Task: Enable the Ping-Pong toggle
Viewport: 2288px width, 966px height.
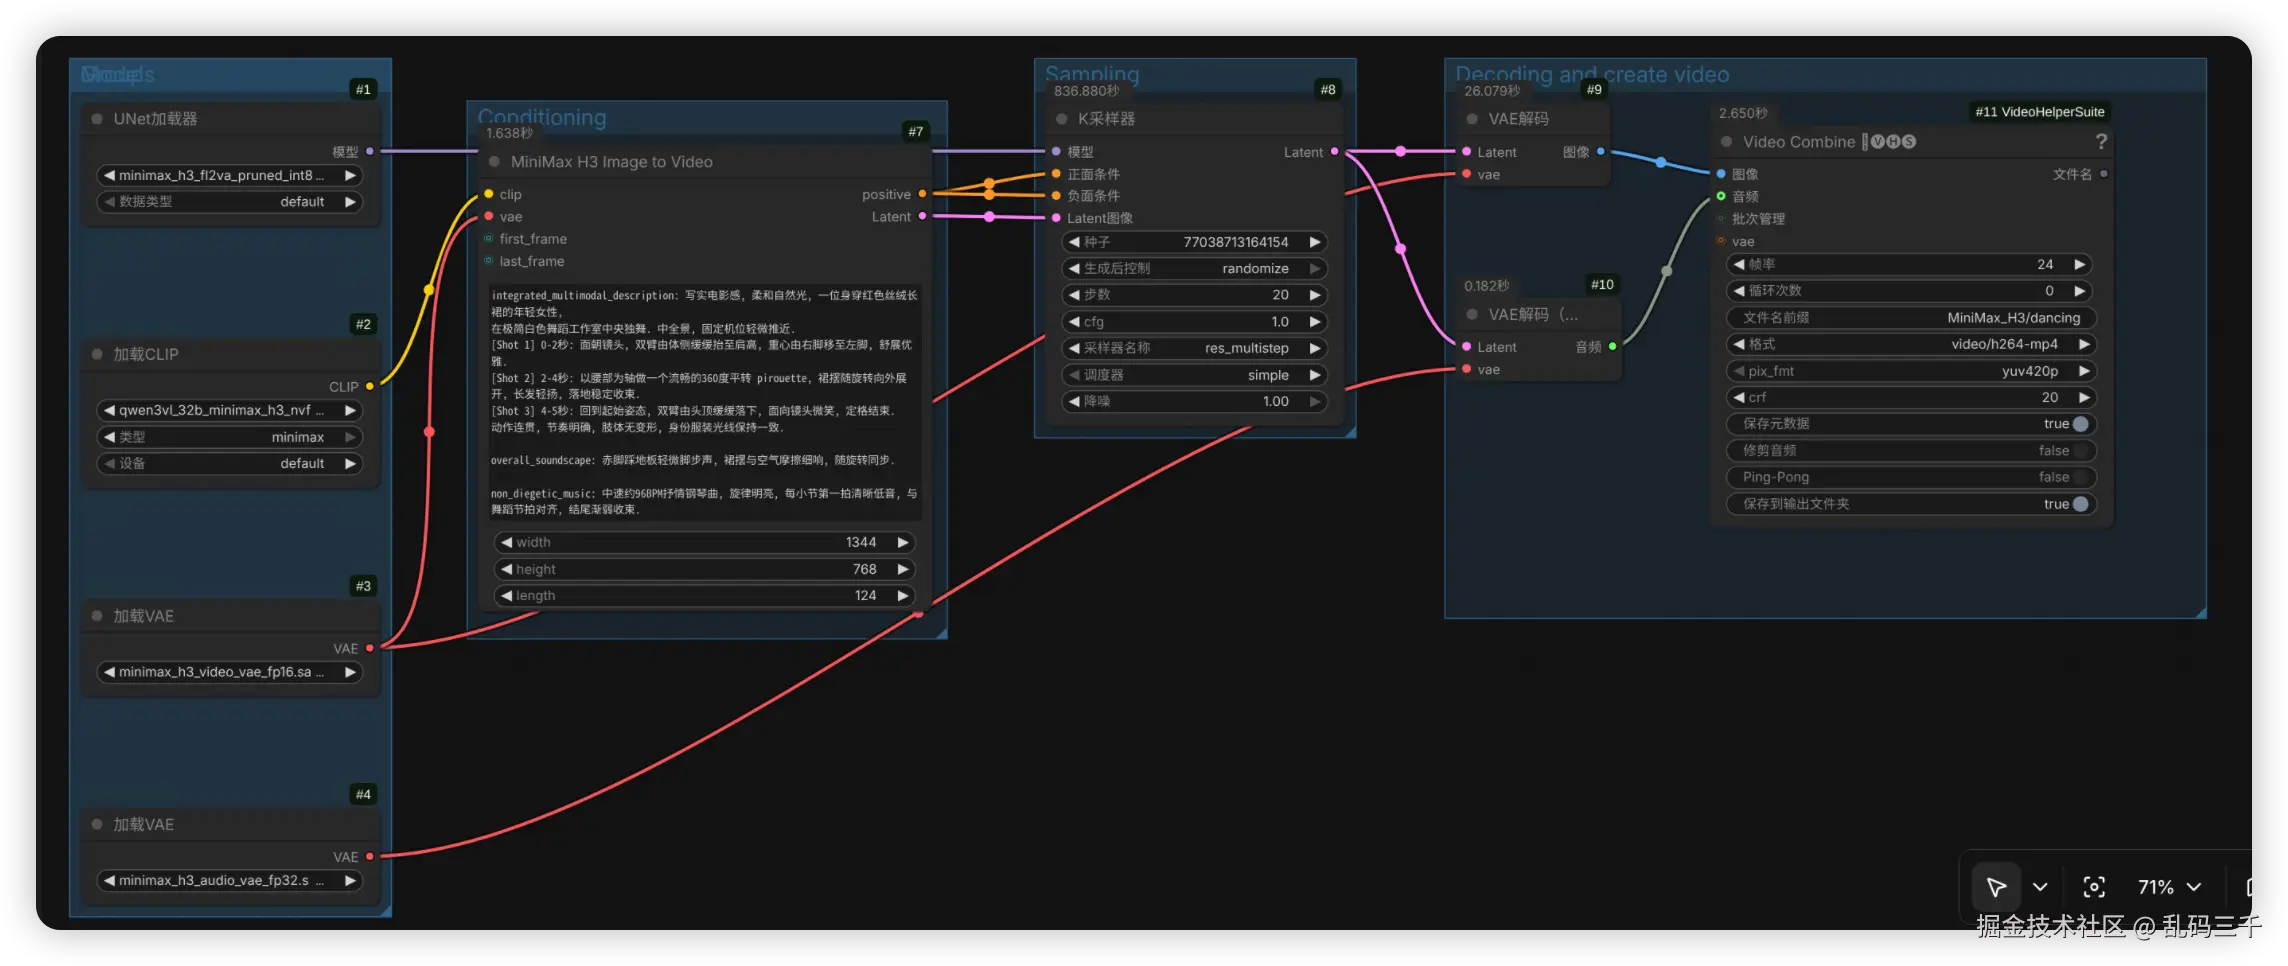Action: [x=2081, y=477]
